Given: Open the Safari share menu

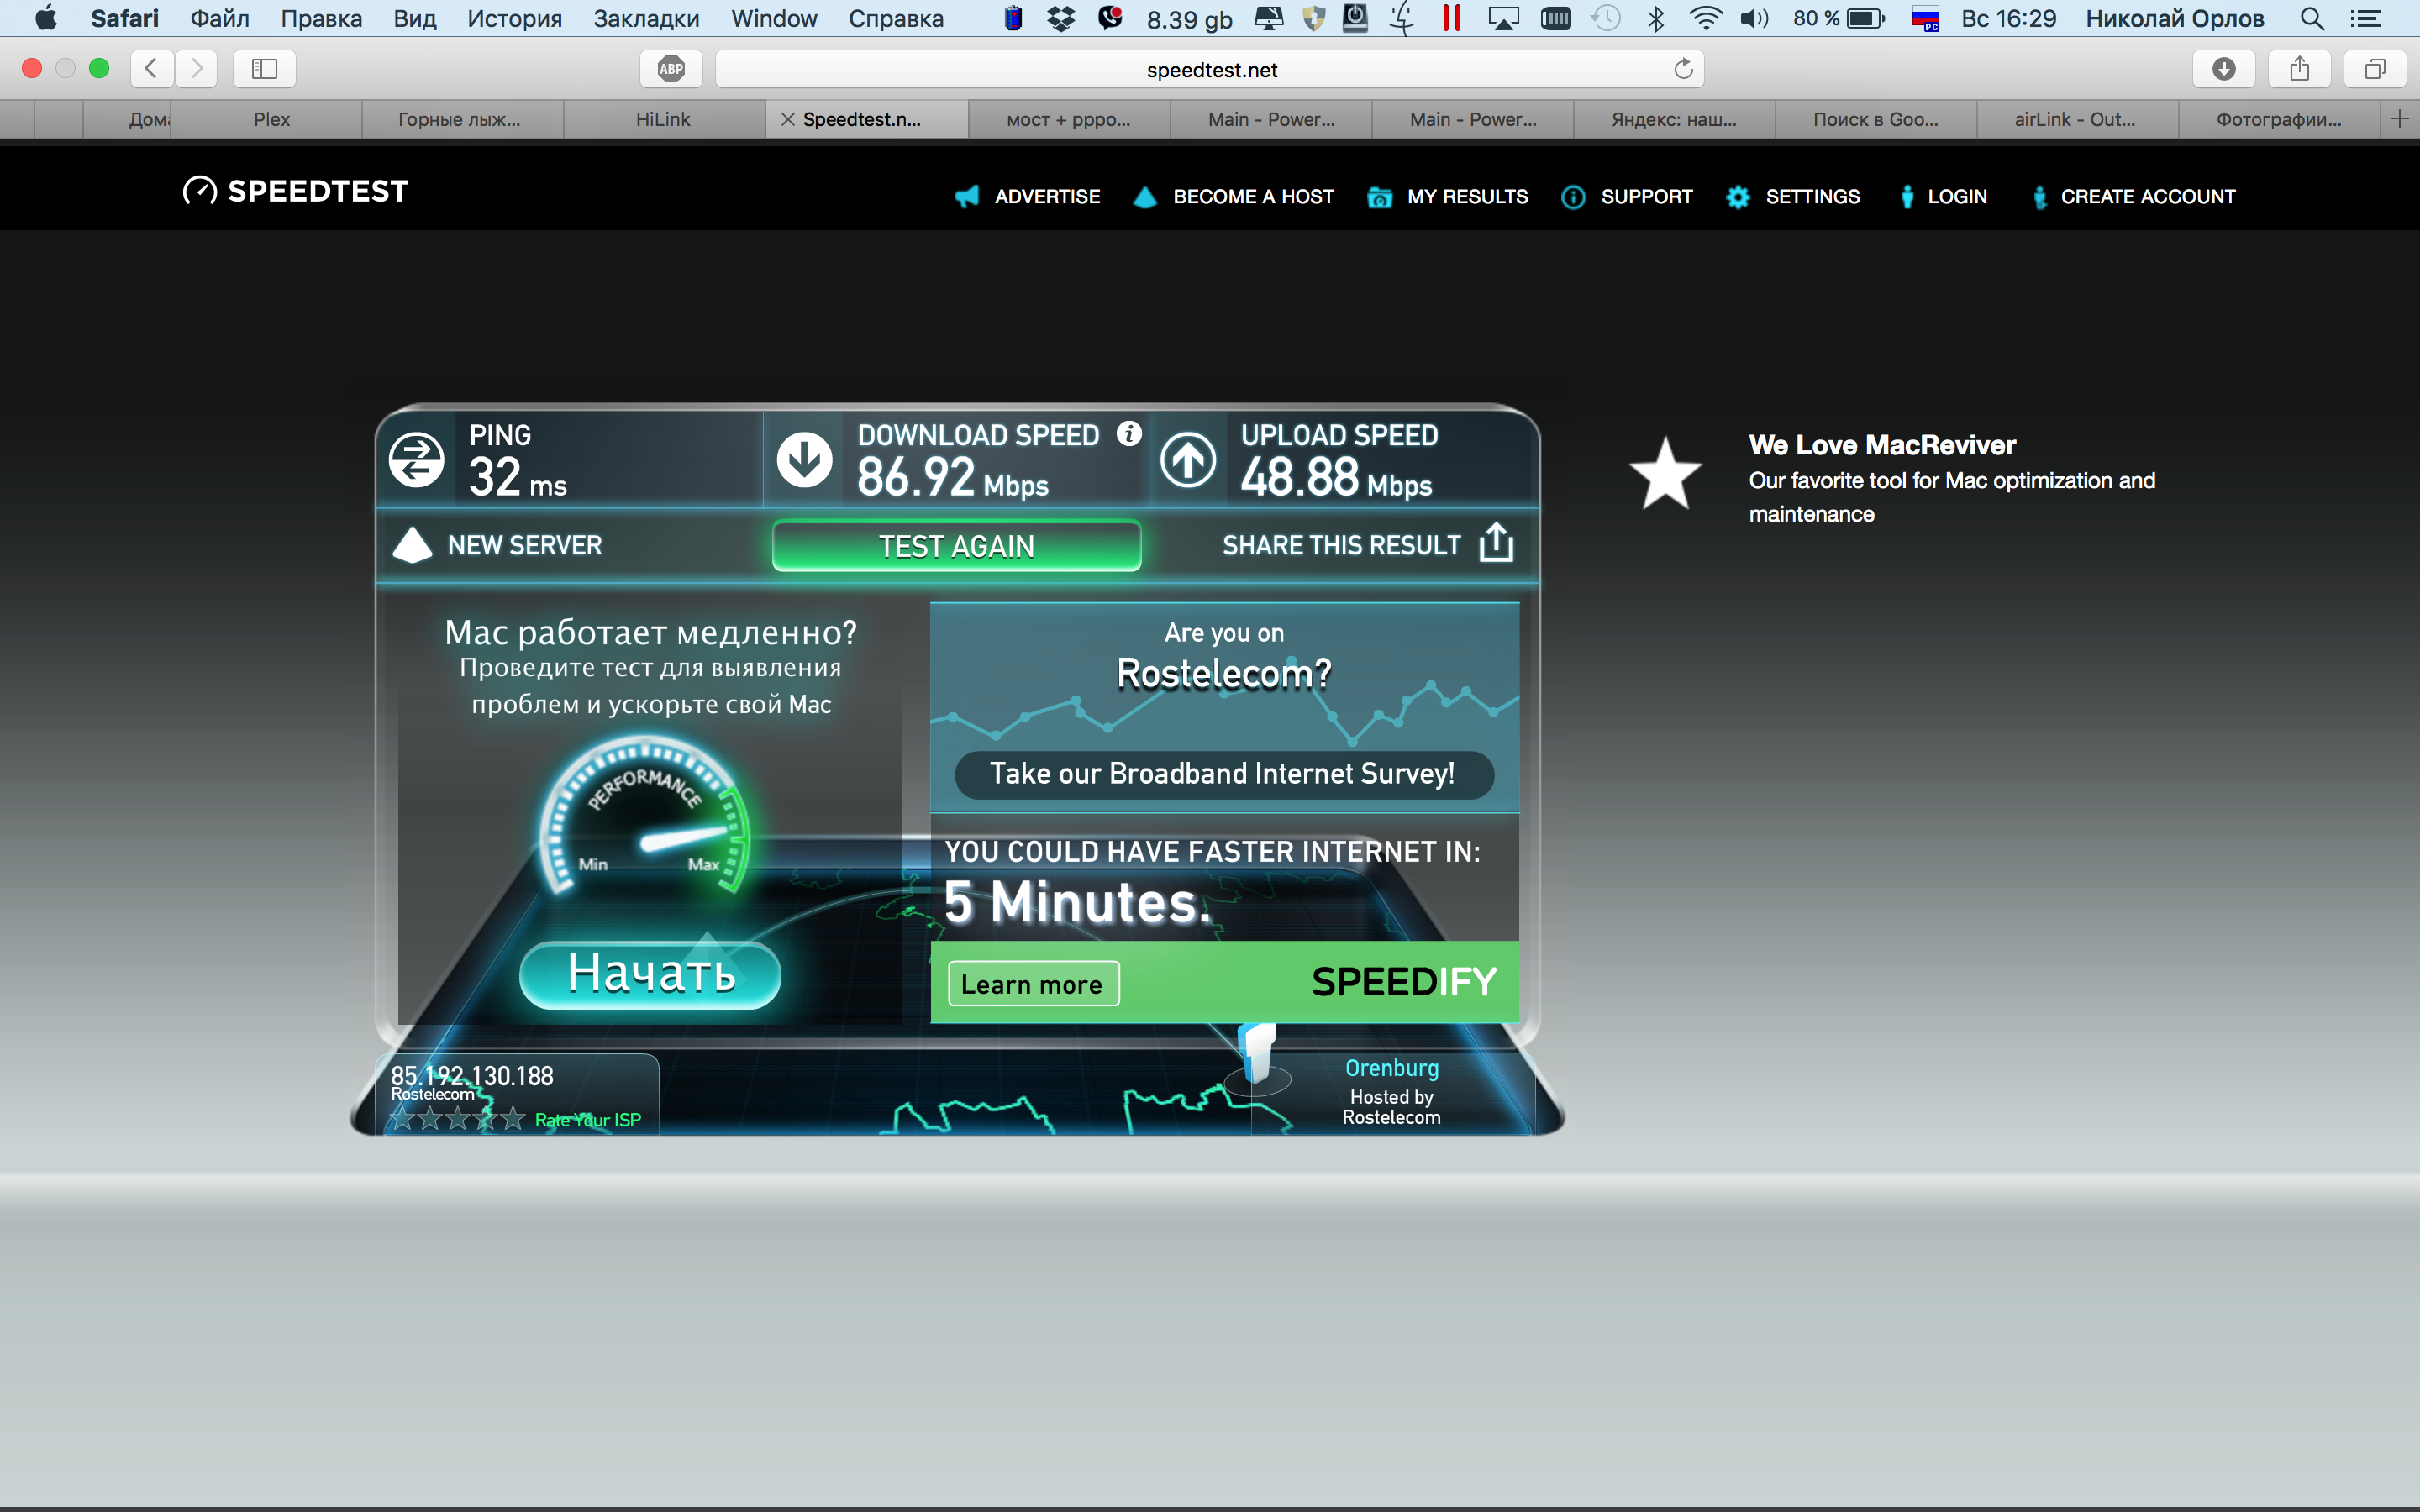Looking at the screenshot, I should (2300, 69).
